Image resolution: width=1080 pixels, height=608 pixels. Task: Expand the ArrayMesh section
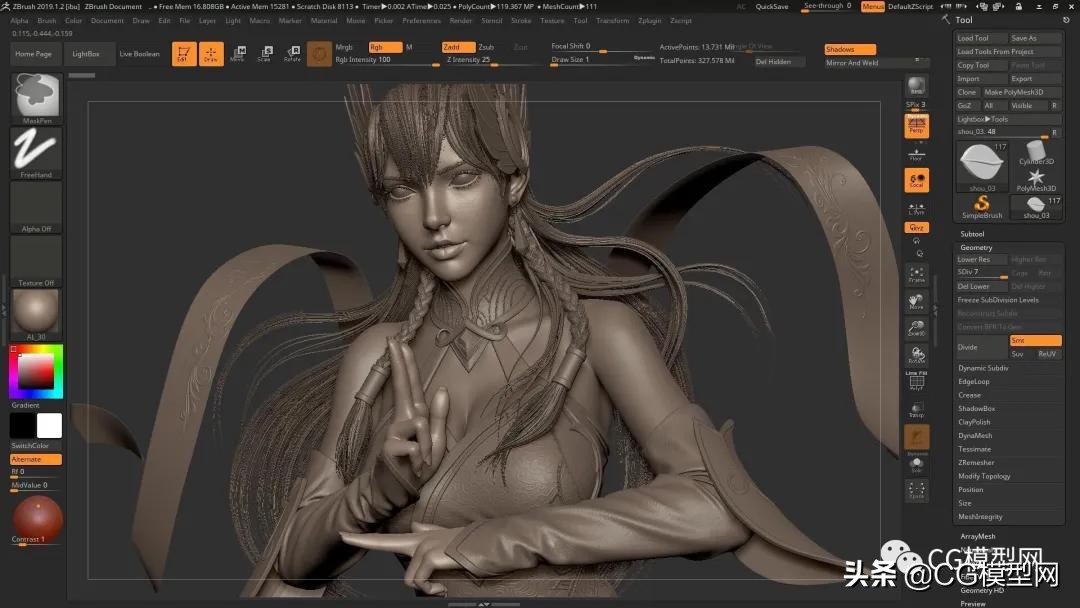[x=978, y=536]
